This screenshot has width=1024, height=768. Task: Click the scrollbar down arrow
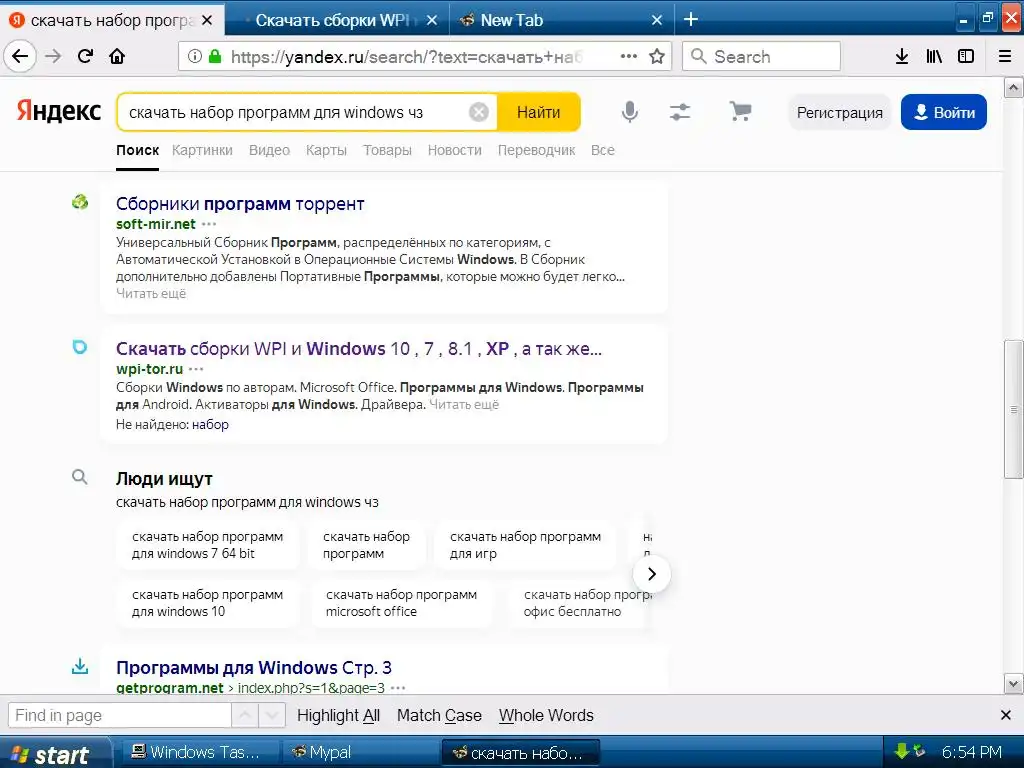tap(1014, 684)
